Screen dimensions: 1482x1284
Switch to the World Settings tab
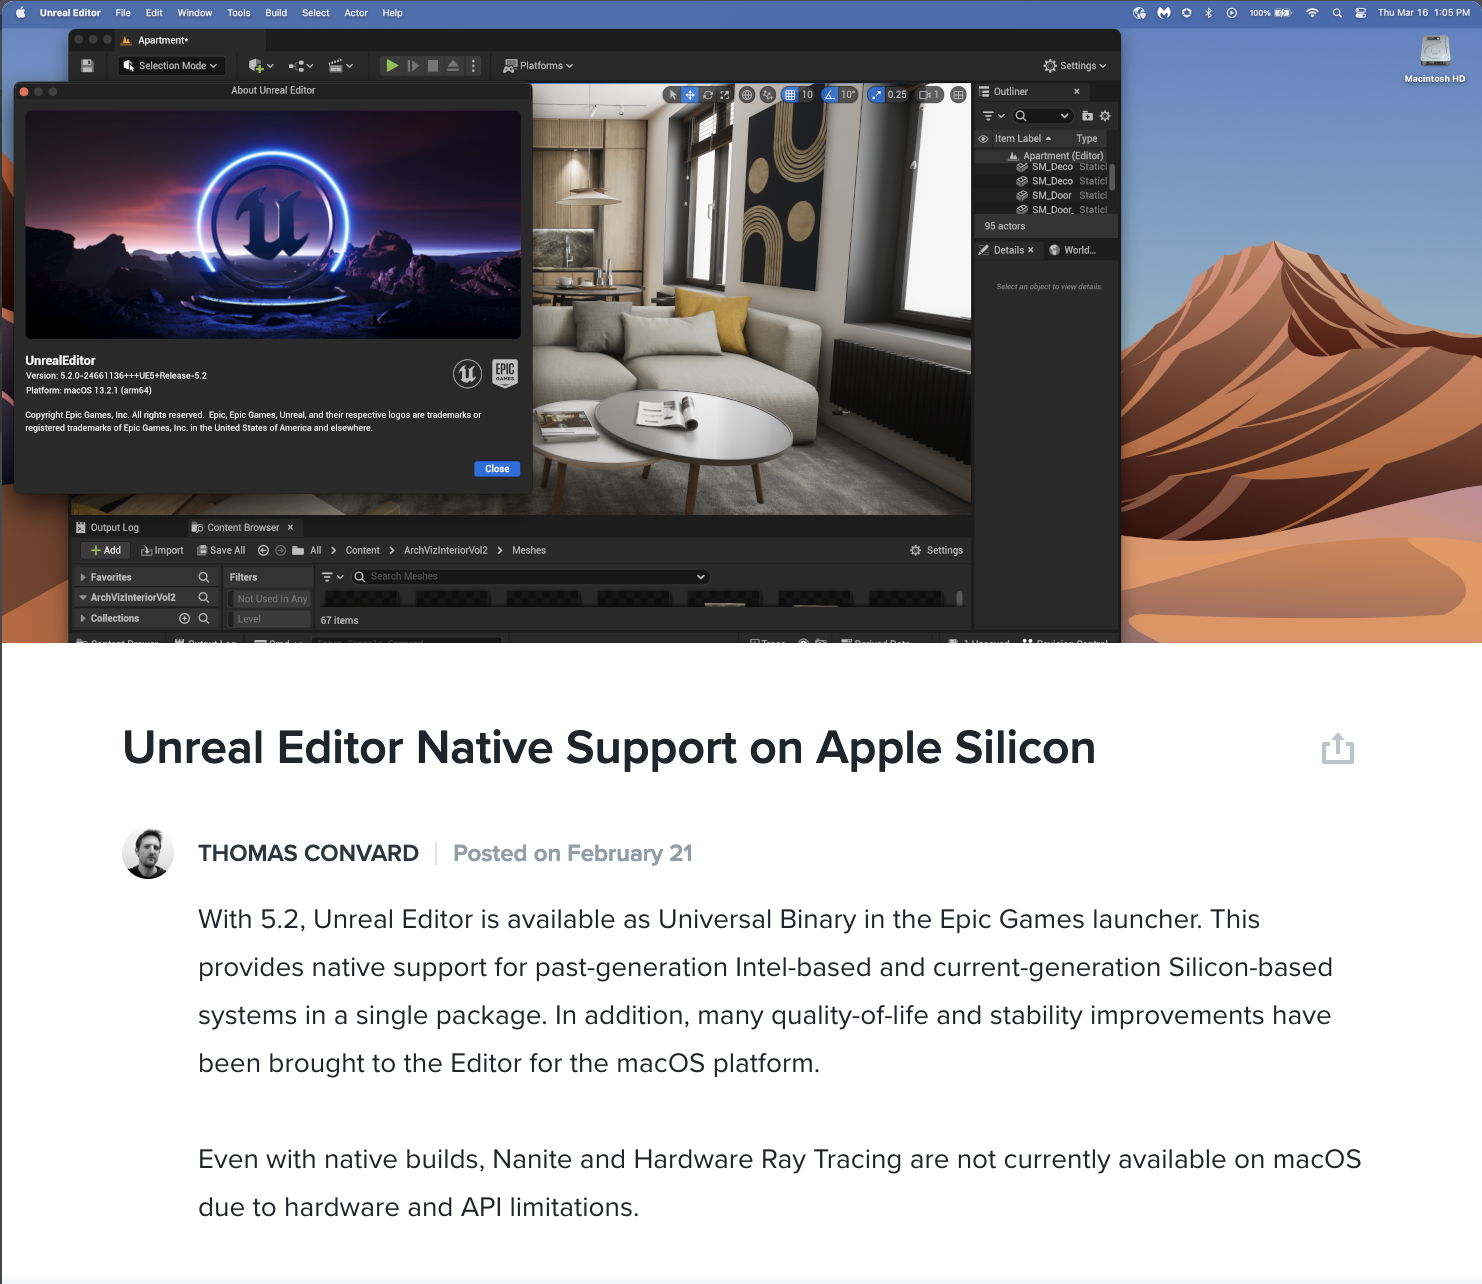pos(1073,251)
